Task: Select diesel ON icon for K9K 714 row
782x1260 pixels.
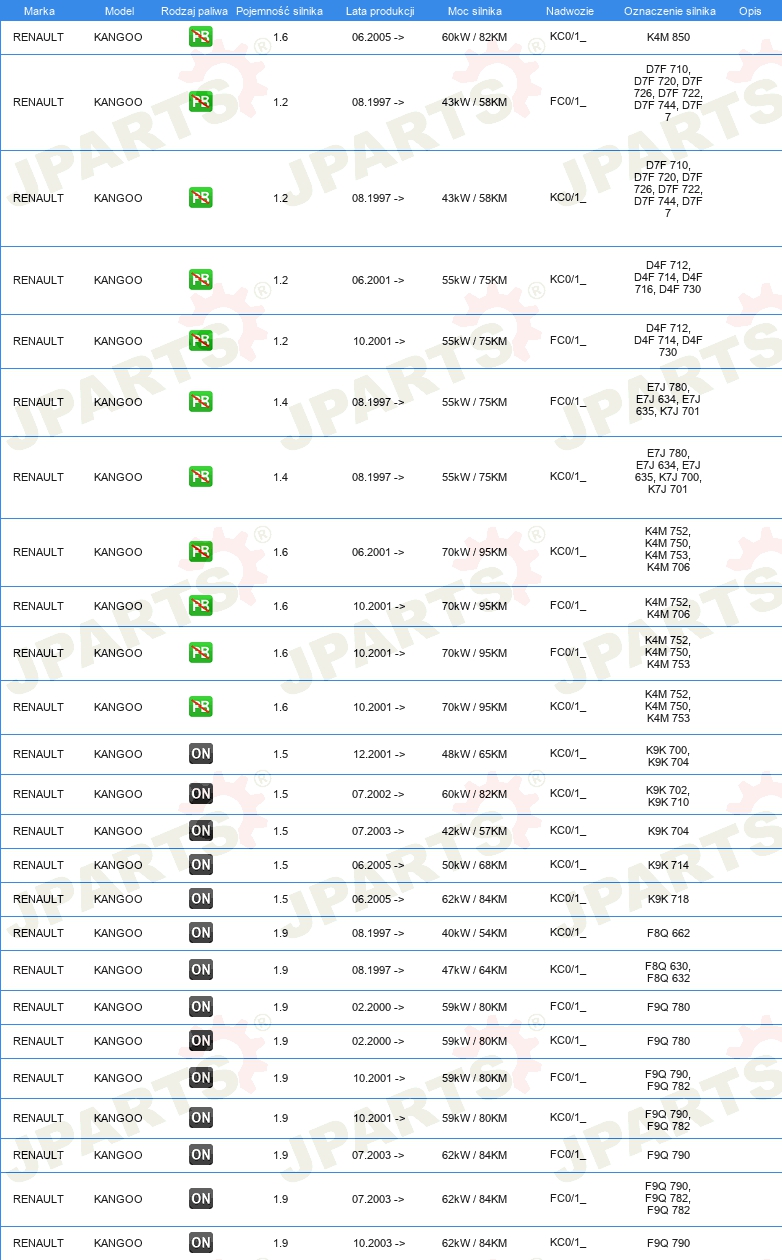Action: point(201,865)
